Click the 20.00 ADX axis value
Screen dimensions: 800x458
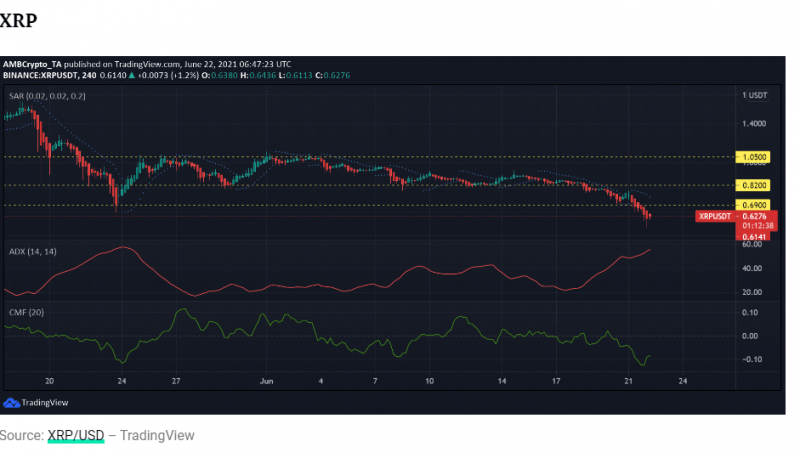click(752, 292)
